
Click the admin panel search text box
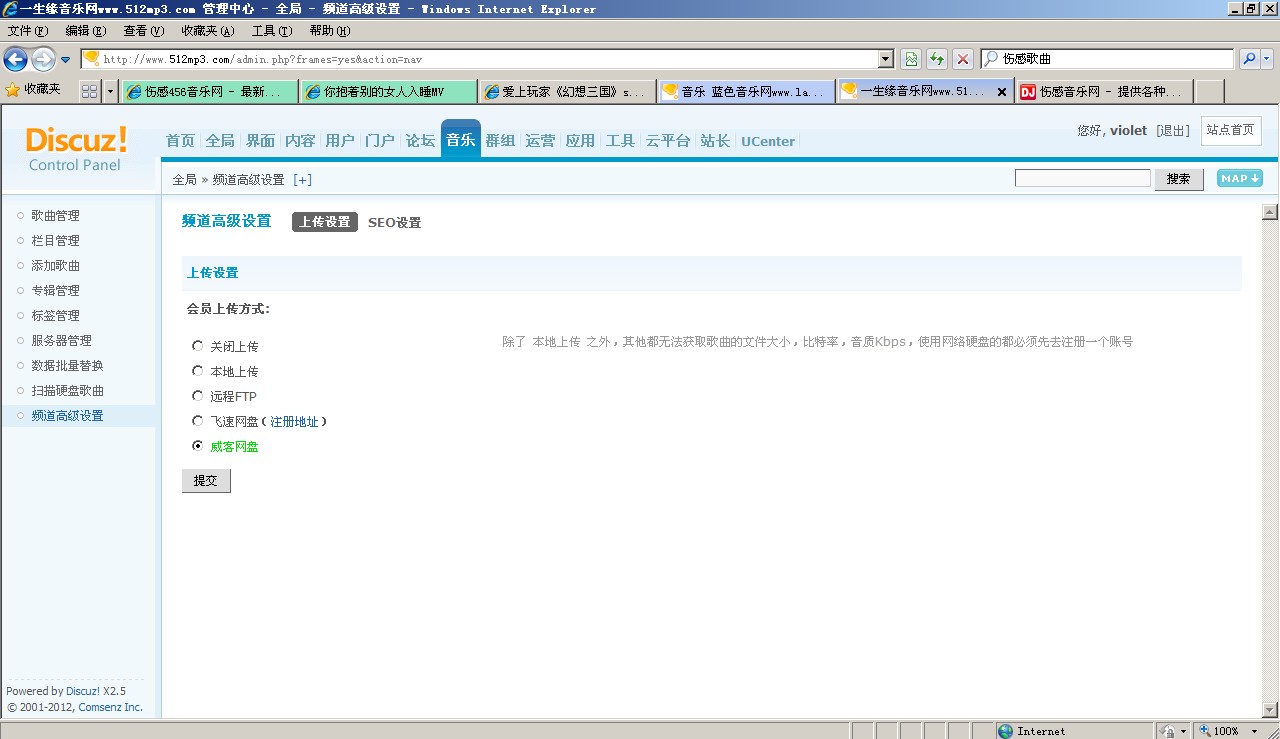(1083, 178)
